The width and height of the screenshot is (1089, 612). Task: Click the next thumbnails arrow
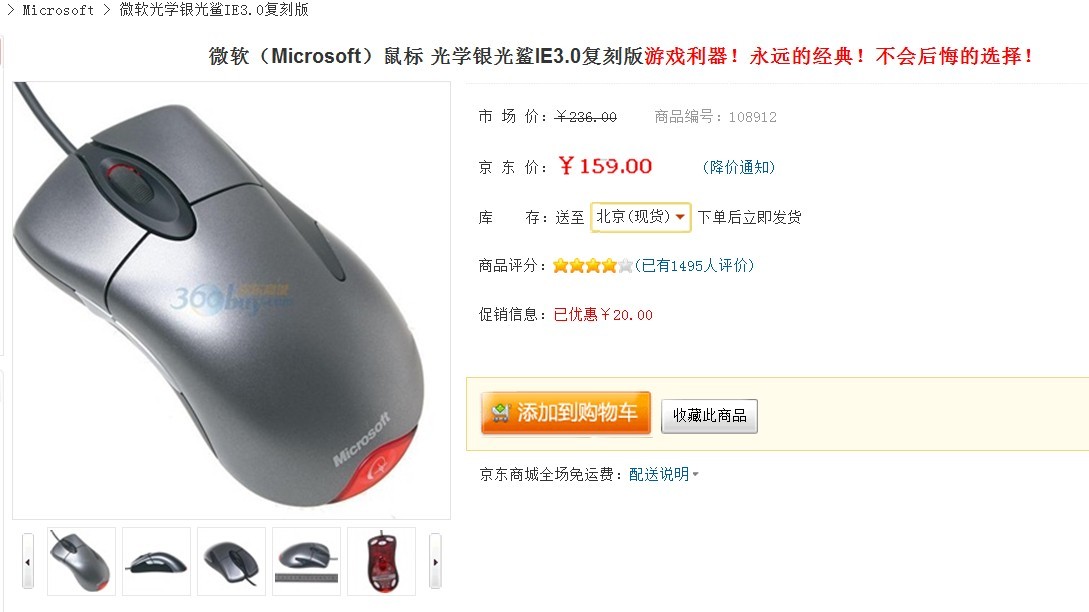pos(435,561)
